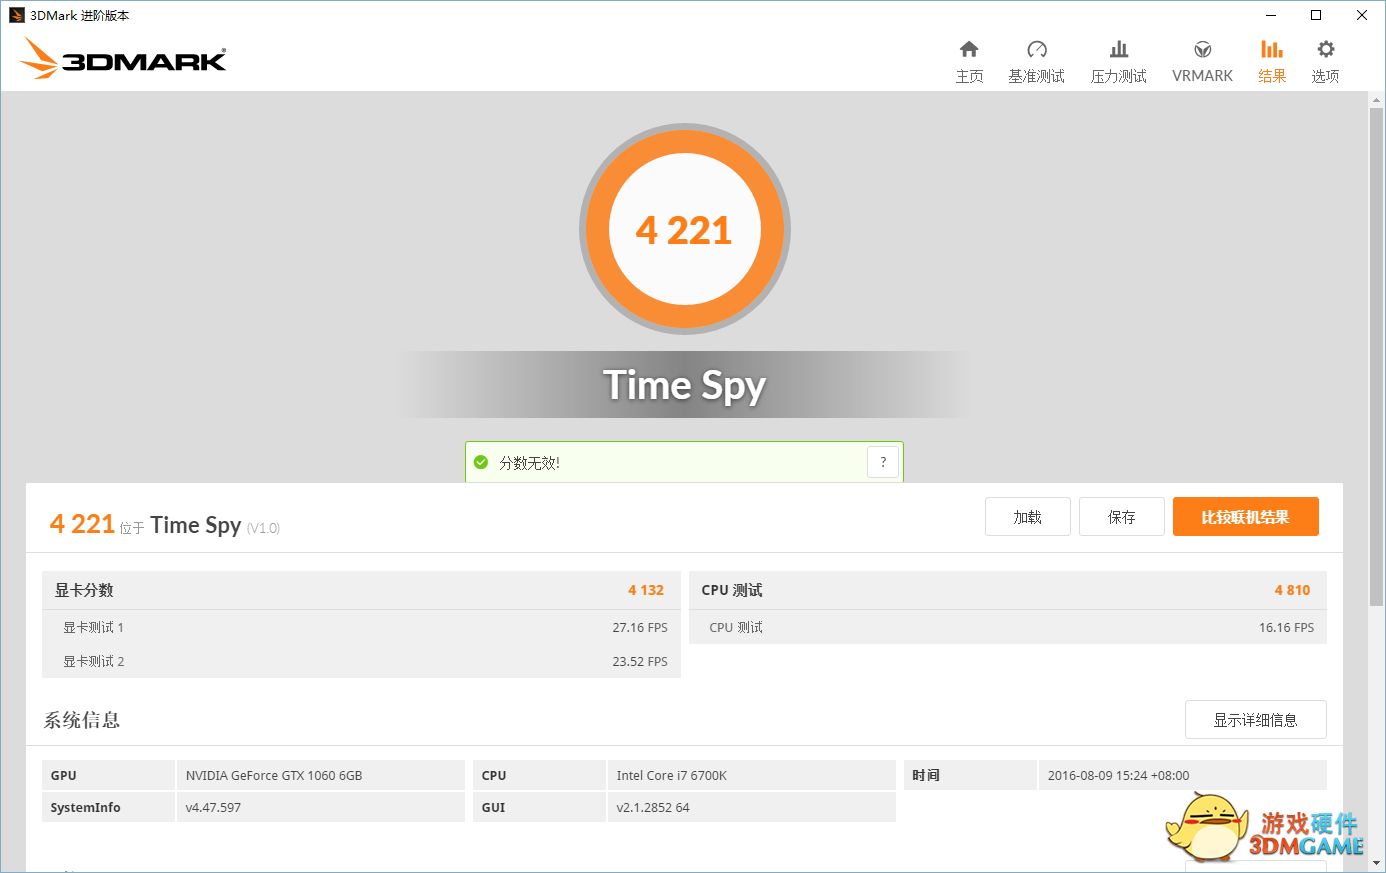Open the 结果 results chart icon
The image size is (1386, 873).
[x=1272, y=50]
